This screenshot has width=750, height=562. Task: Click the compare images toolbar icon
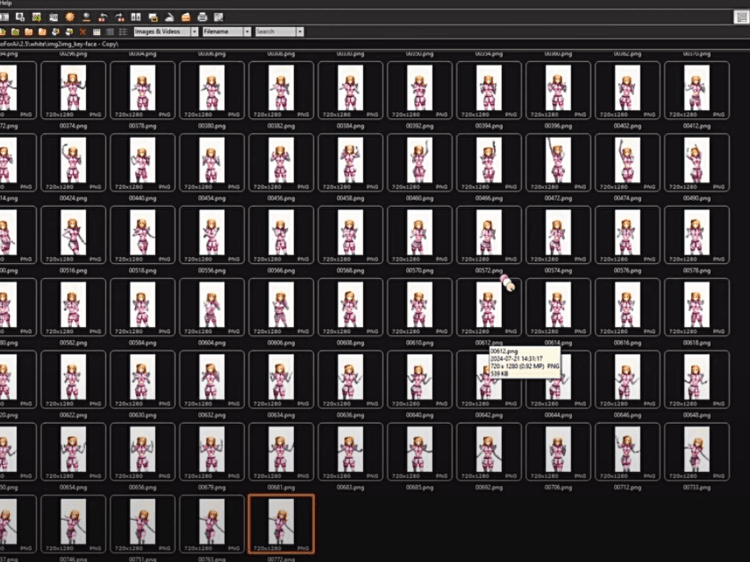(136, 17)
